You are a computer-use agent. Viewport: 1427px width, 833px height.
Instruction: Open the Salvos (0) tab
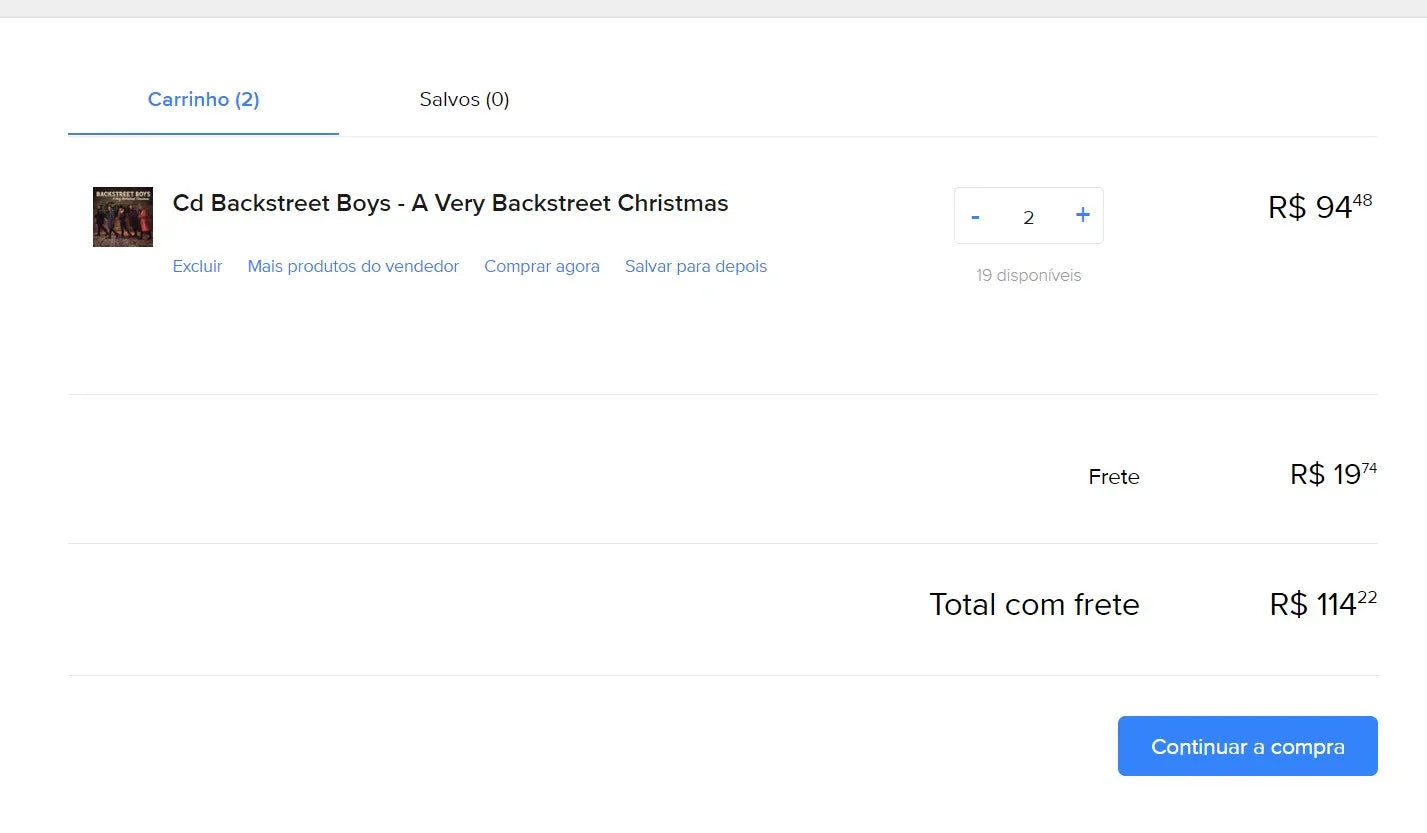pyautogui.click(x=464, y=99)
